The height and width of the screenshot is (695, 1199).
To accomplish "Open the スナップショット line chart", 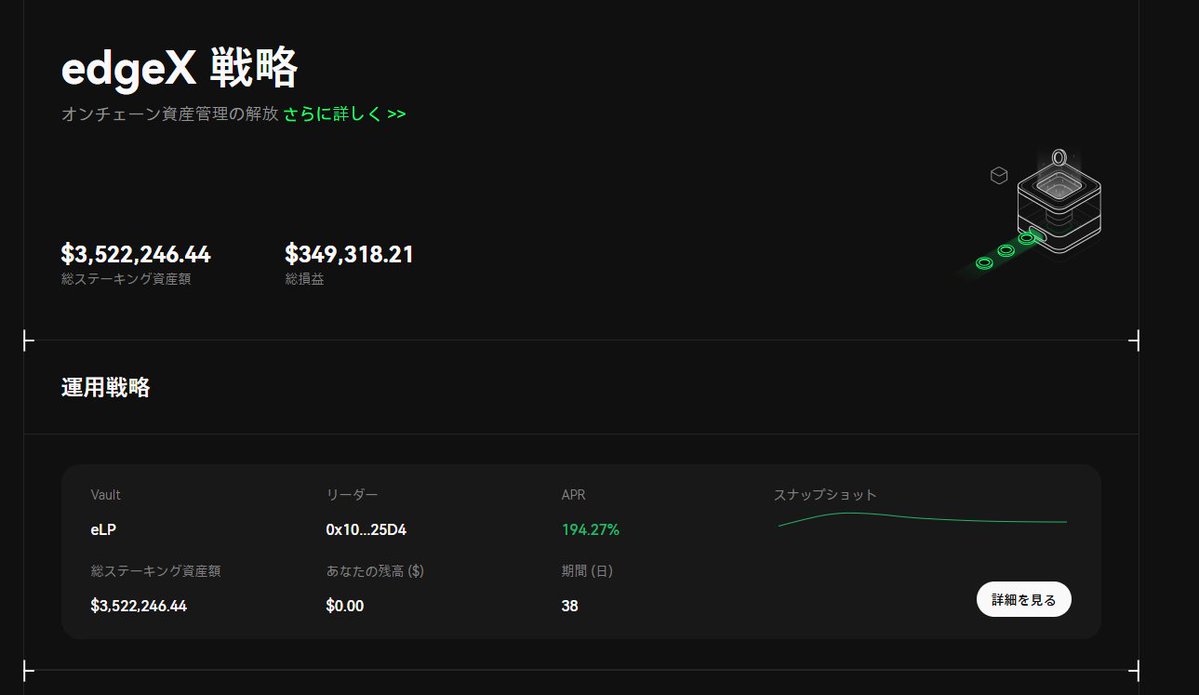I will pyautogui.click(x=922, y=519).
